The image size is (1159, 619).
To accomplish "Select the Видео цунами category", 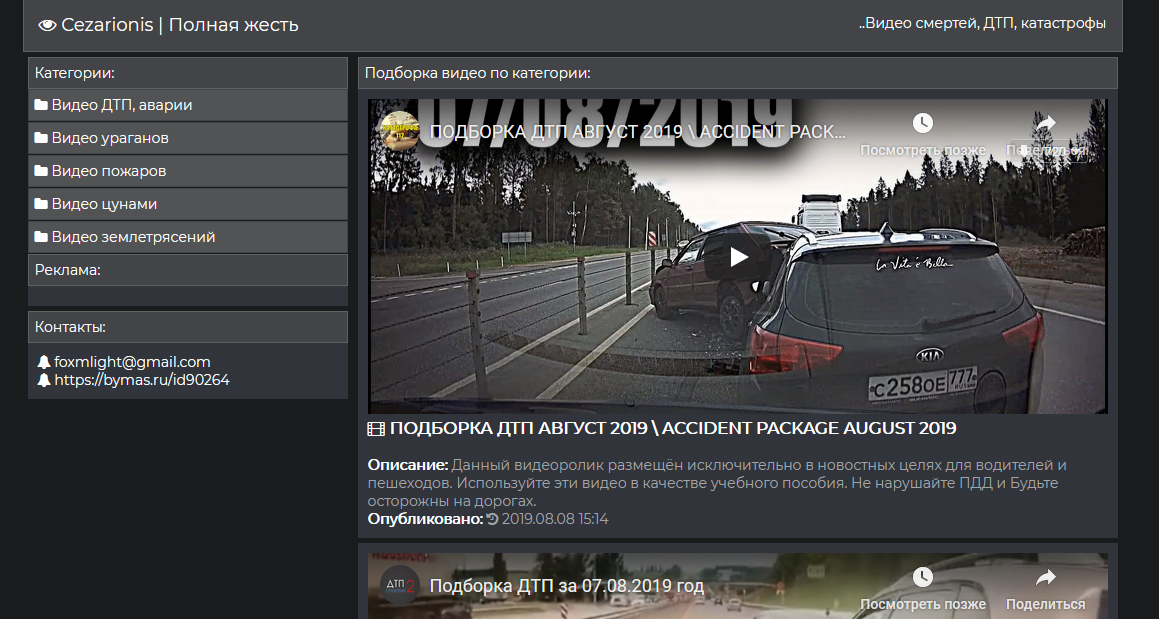I will (104, 204).
